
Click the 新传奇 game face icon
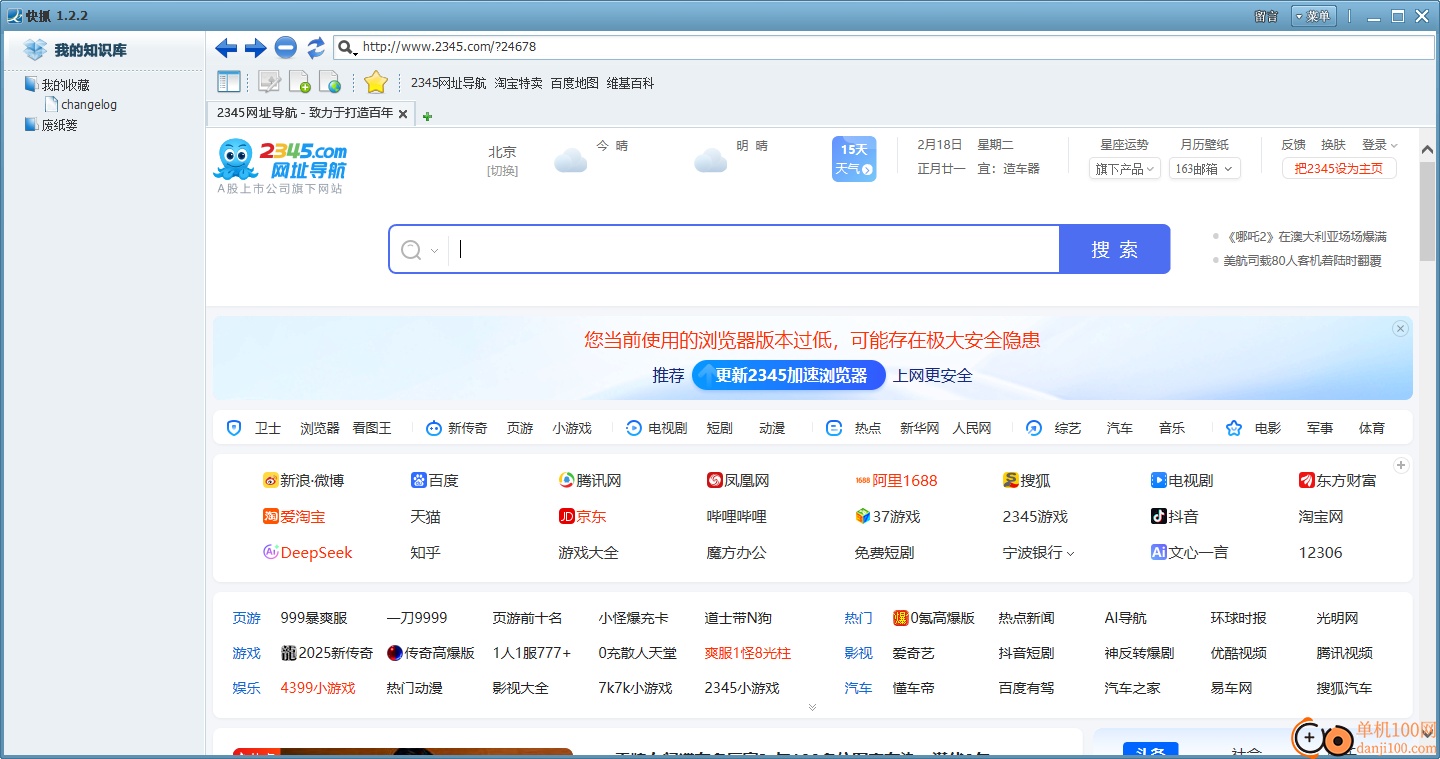coord(433,428)
